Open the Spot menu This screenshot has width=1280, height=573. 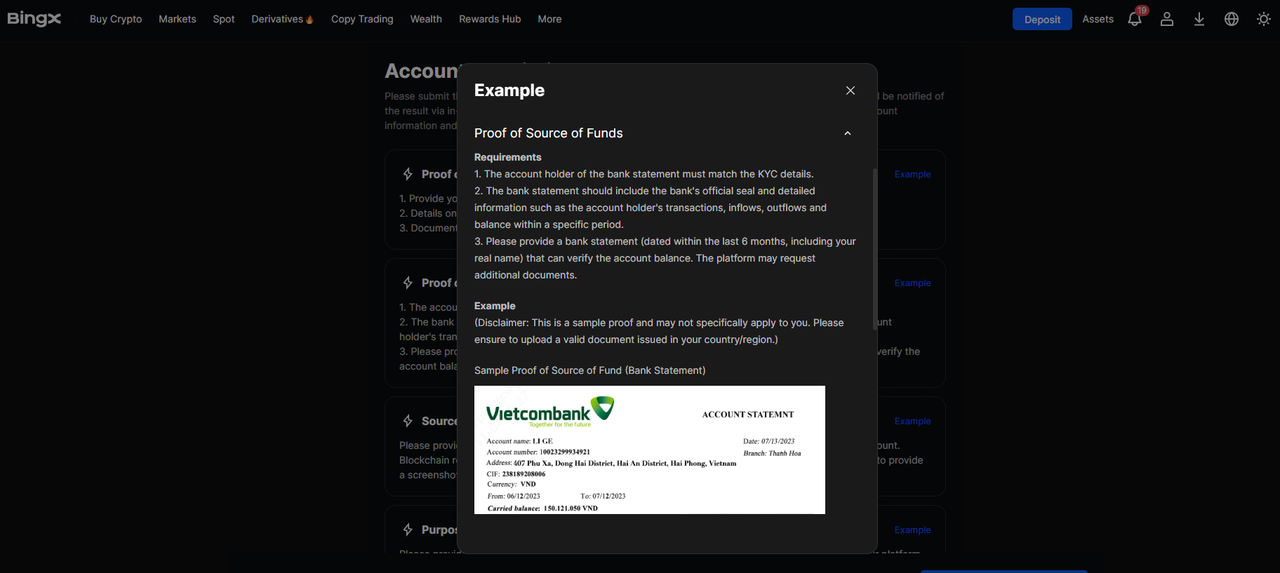point(224,19)
